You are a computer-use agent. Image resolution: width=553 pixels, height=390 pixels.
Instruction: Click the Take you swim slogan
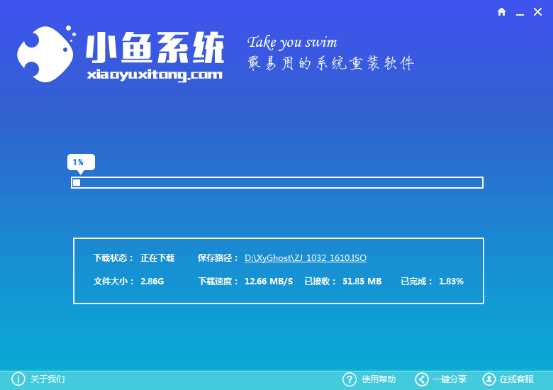pyautogui.click(x=292, y=43)
